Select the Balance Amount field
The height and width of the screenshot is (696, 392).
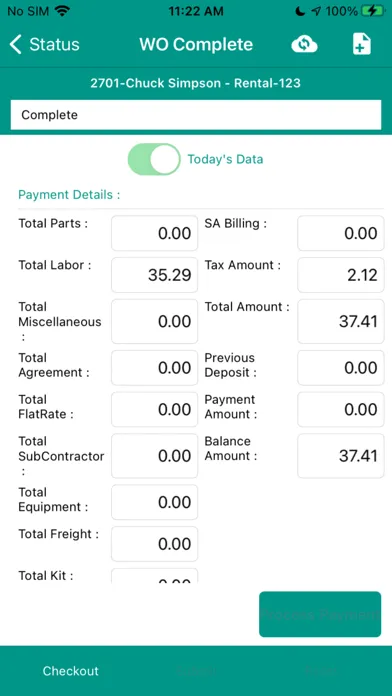[x=341, y=456]
